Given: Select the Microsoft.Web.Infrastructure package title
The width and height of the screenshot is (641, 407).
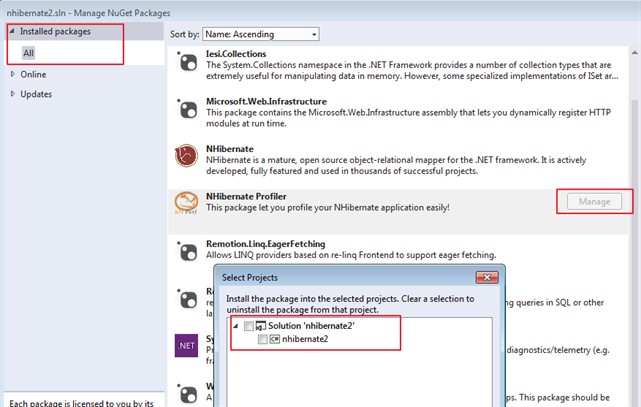Looking at the screenshot, I should click(x=266, y=101).
